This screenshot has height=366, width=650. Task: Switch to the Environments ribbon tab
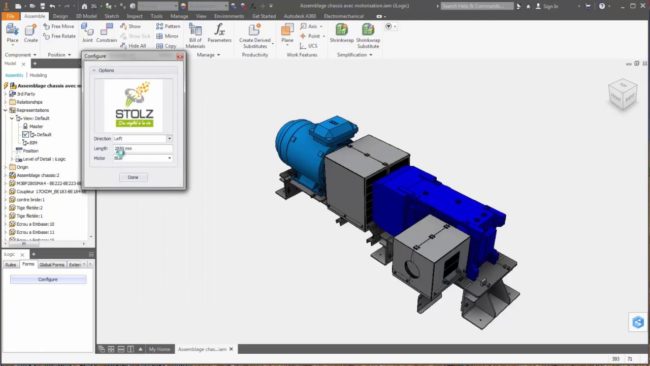click(229, 16)
